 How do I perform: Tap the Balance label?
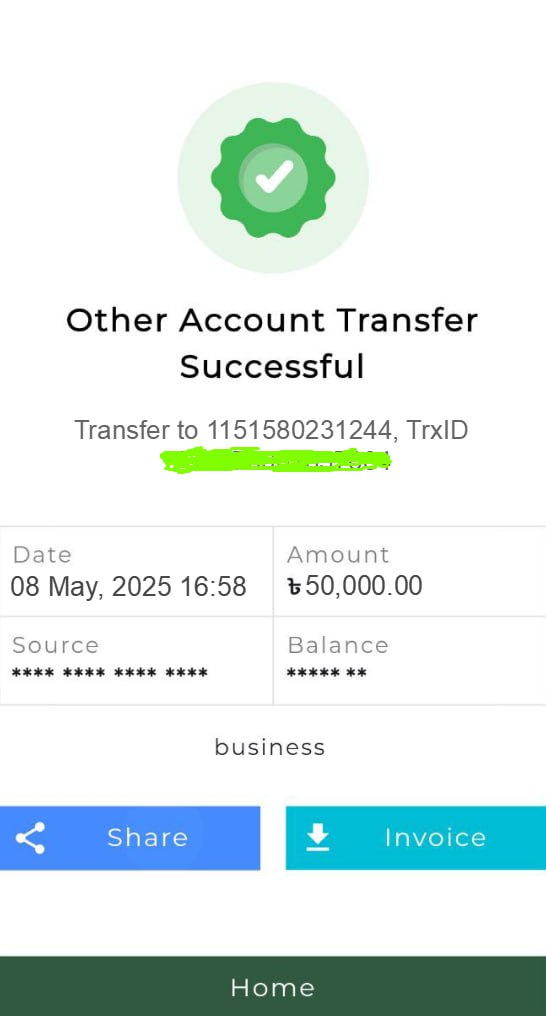(x=337, y=645)
